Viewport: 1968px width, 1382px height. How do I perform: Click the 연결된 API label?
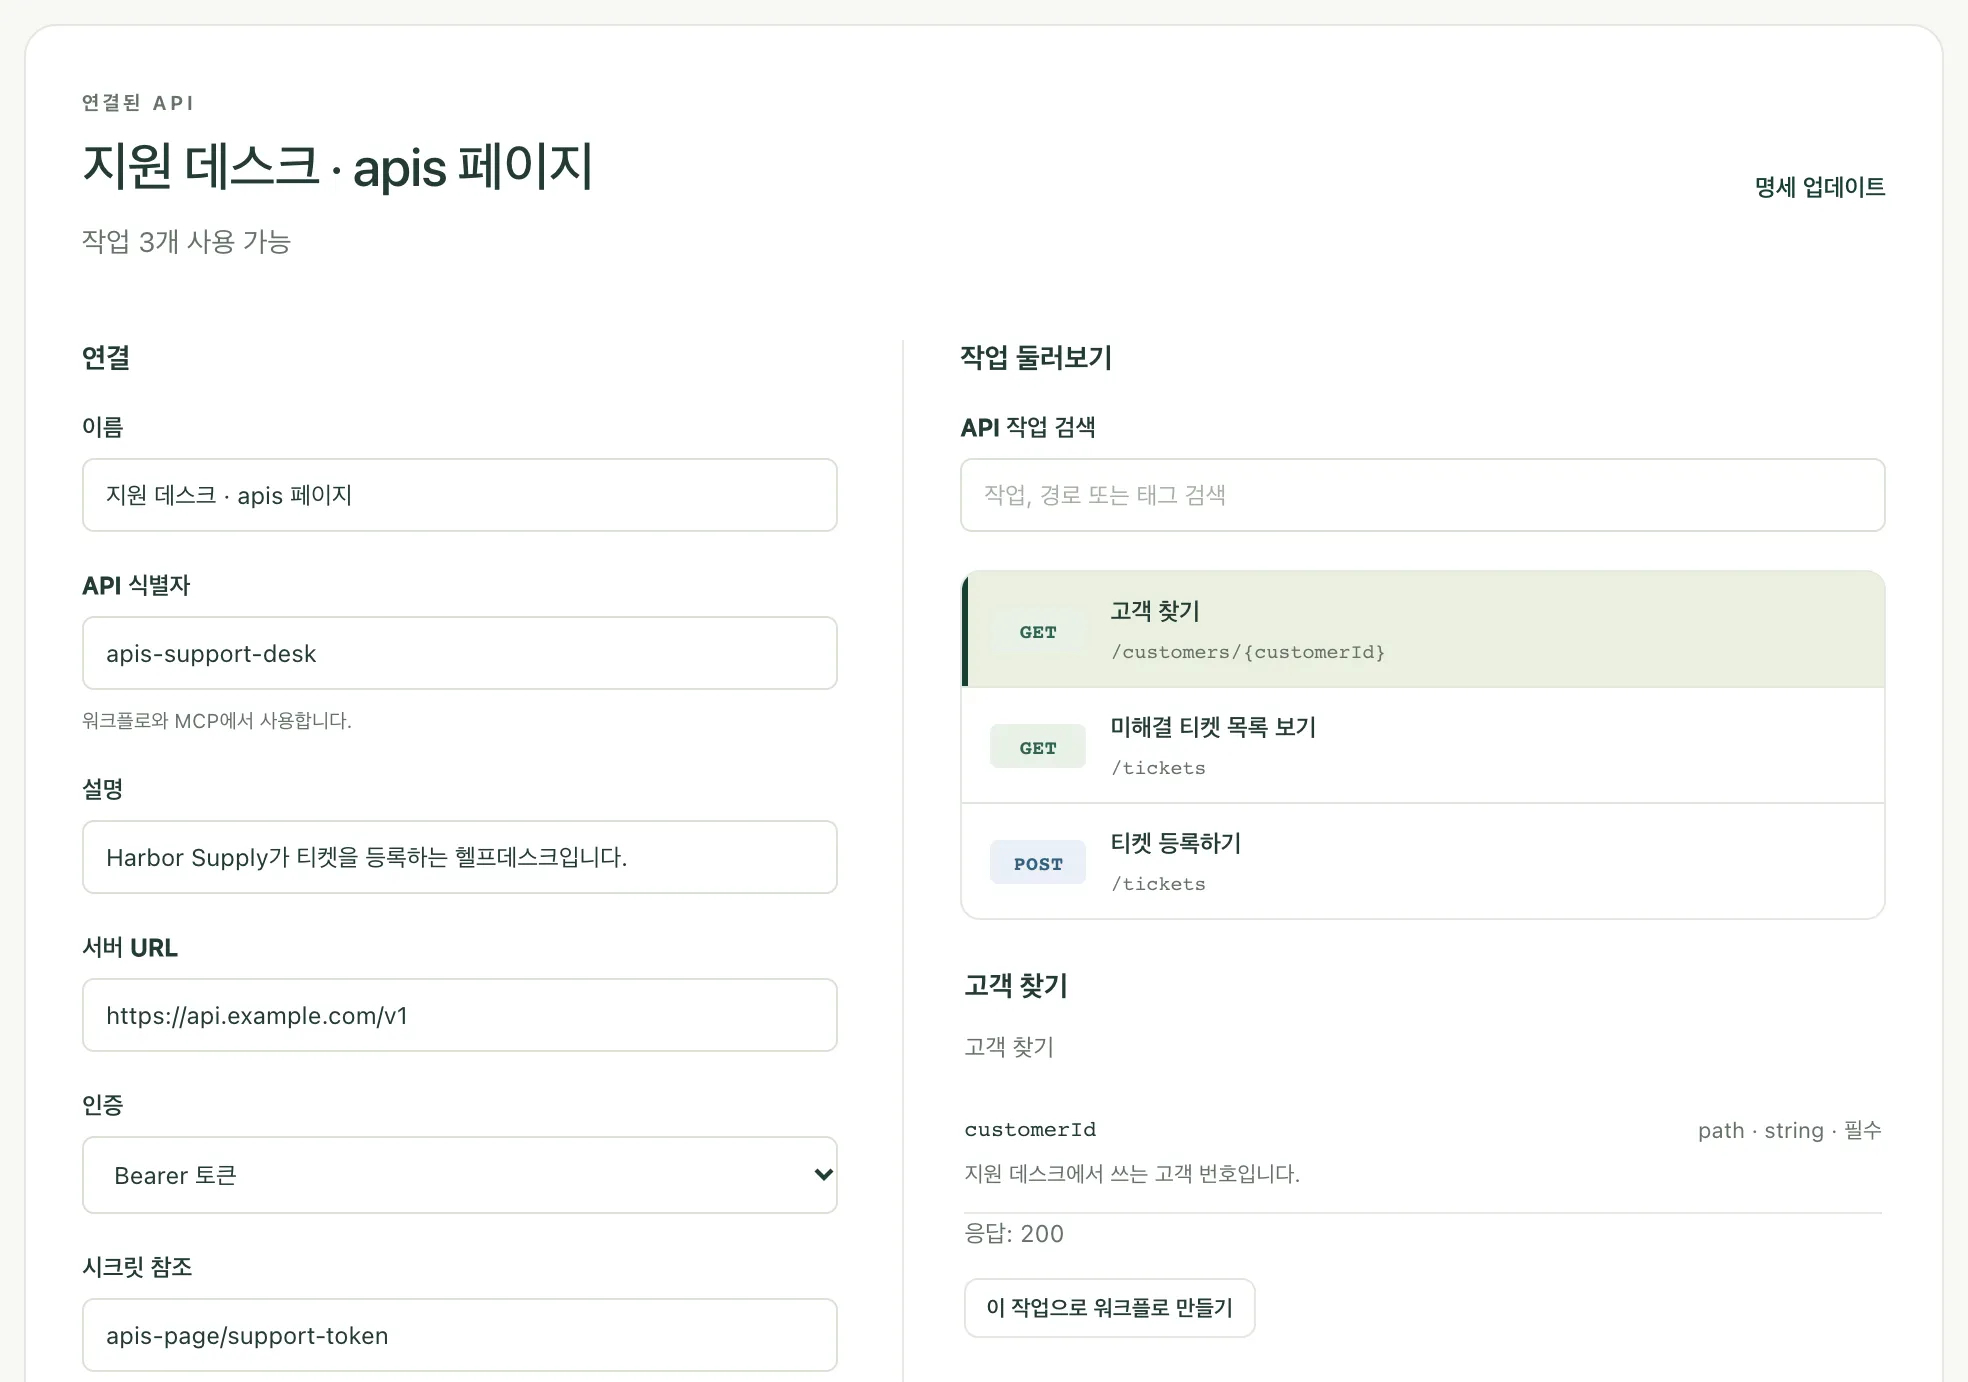point(138,103)
